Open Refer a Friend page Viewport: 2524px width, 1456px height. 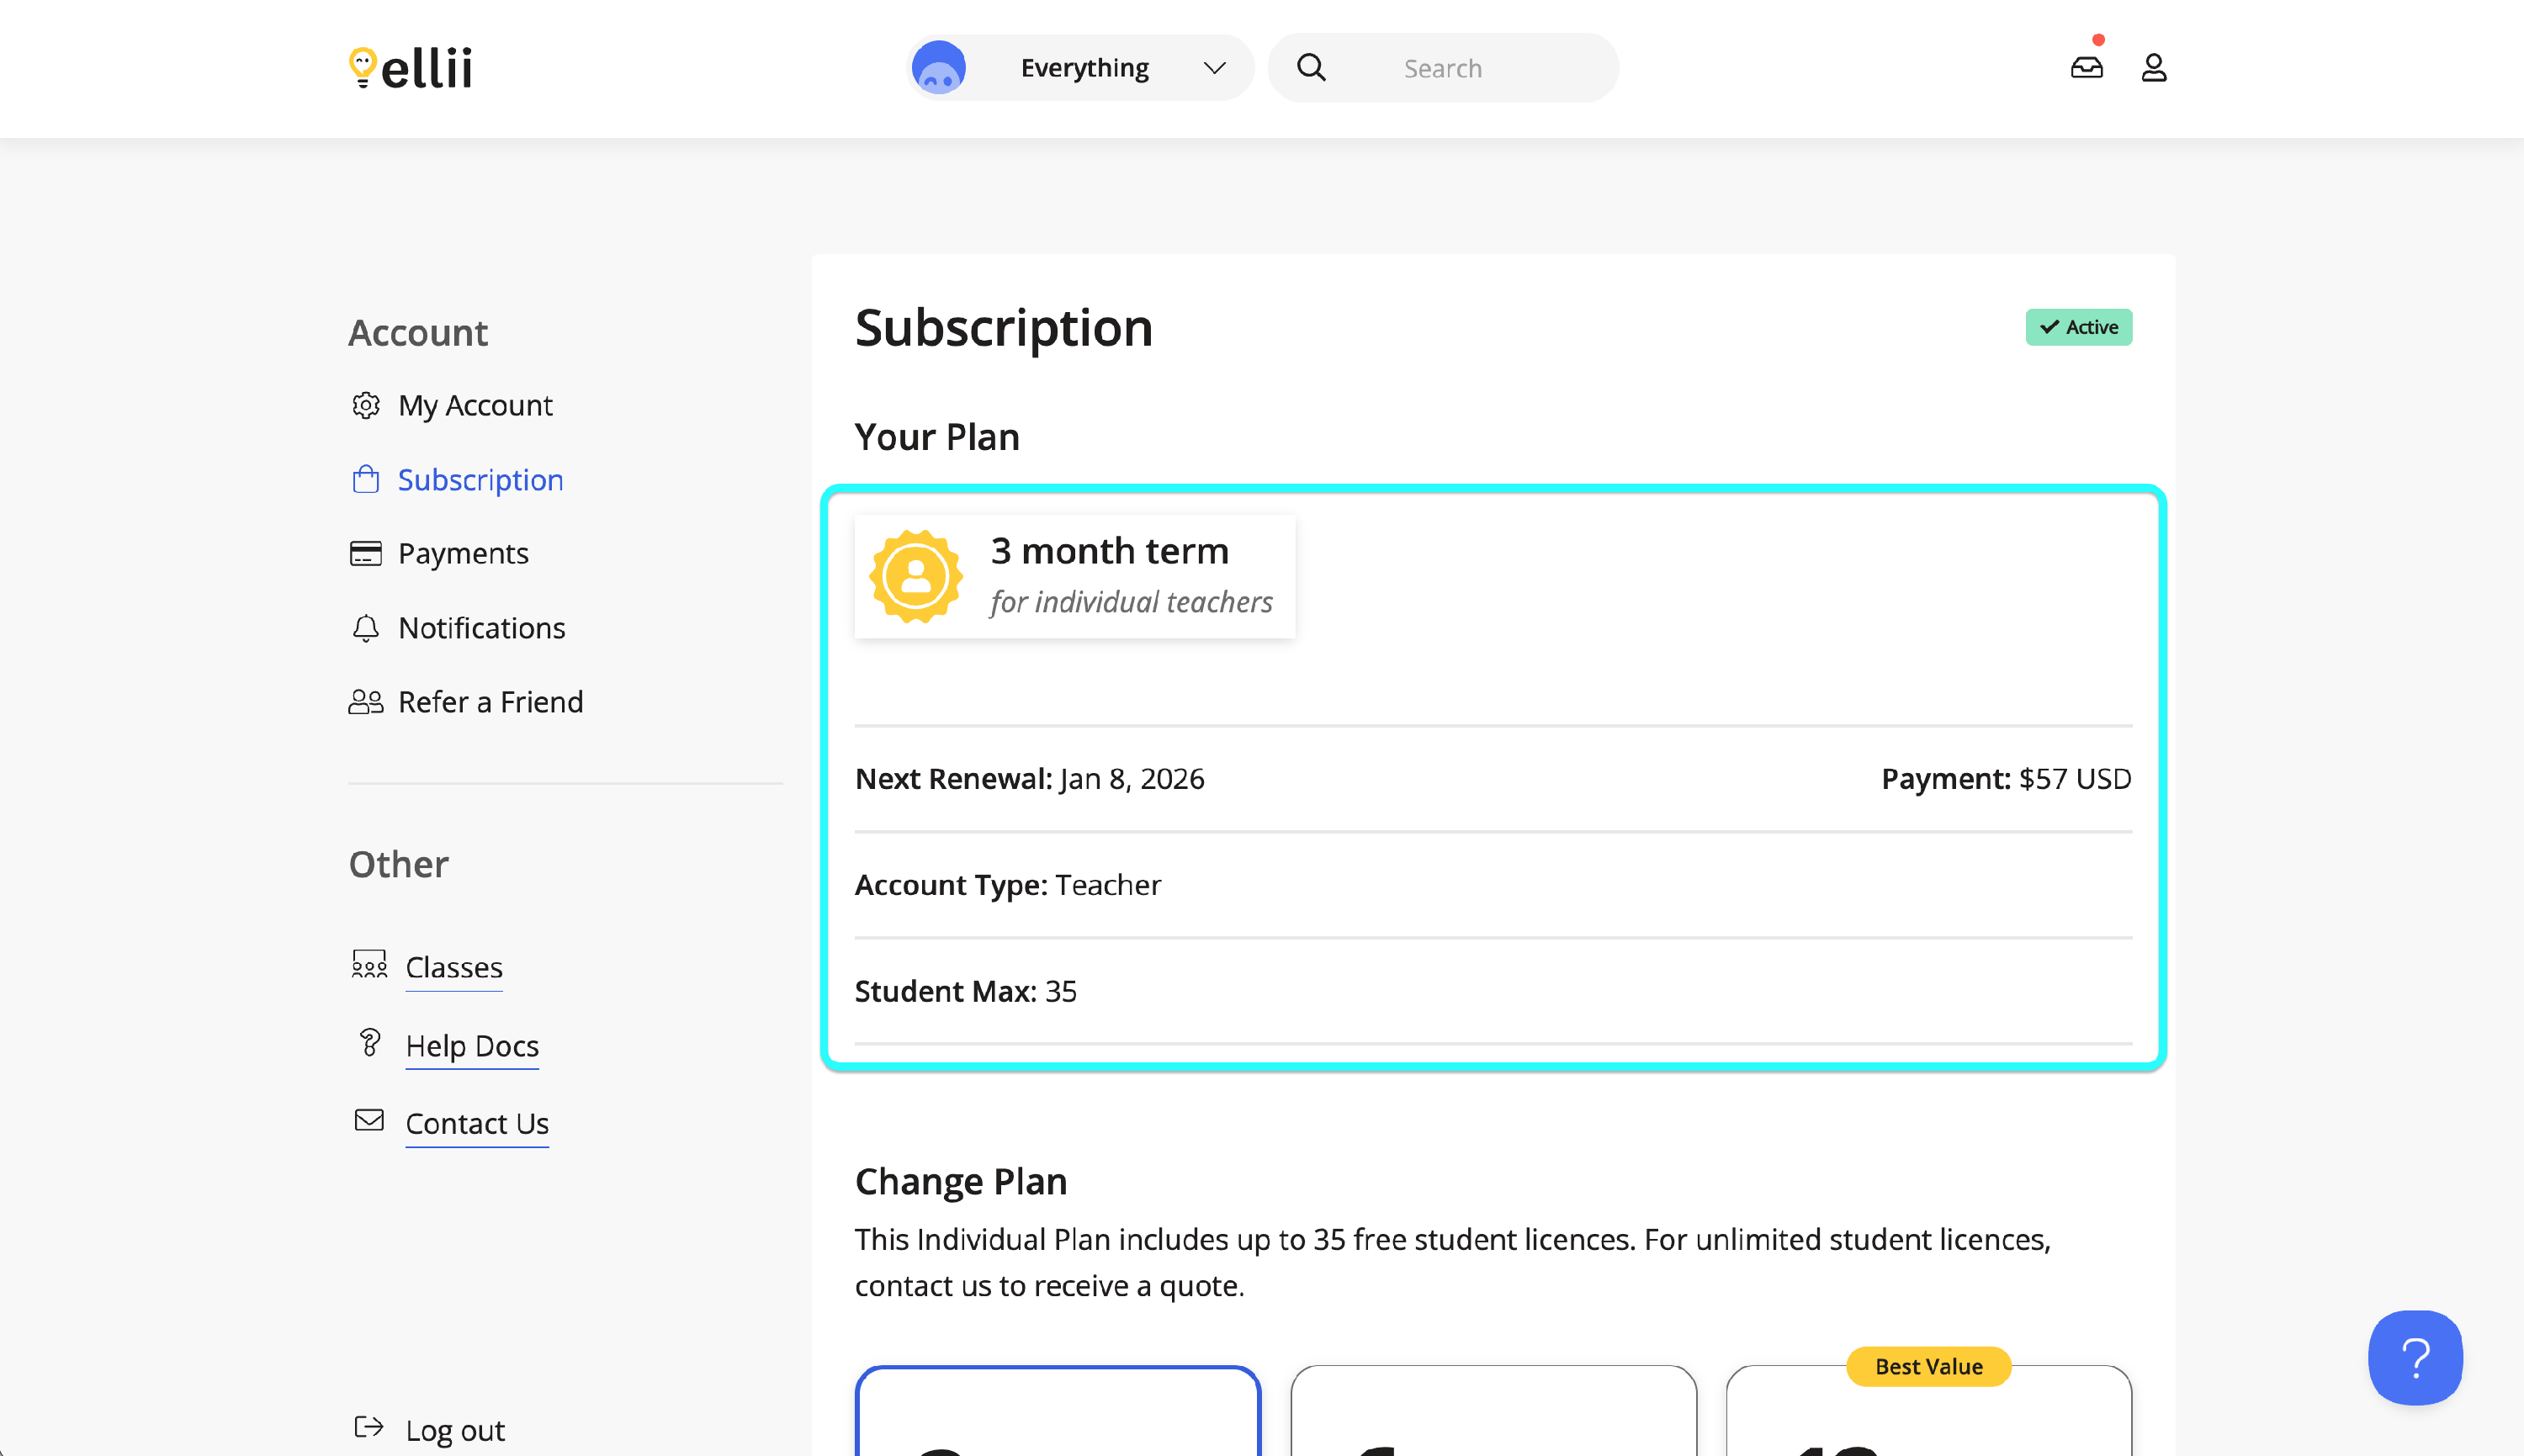point(490,702)
